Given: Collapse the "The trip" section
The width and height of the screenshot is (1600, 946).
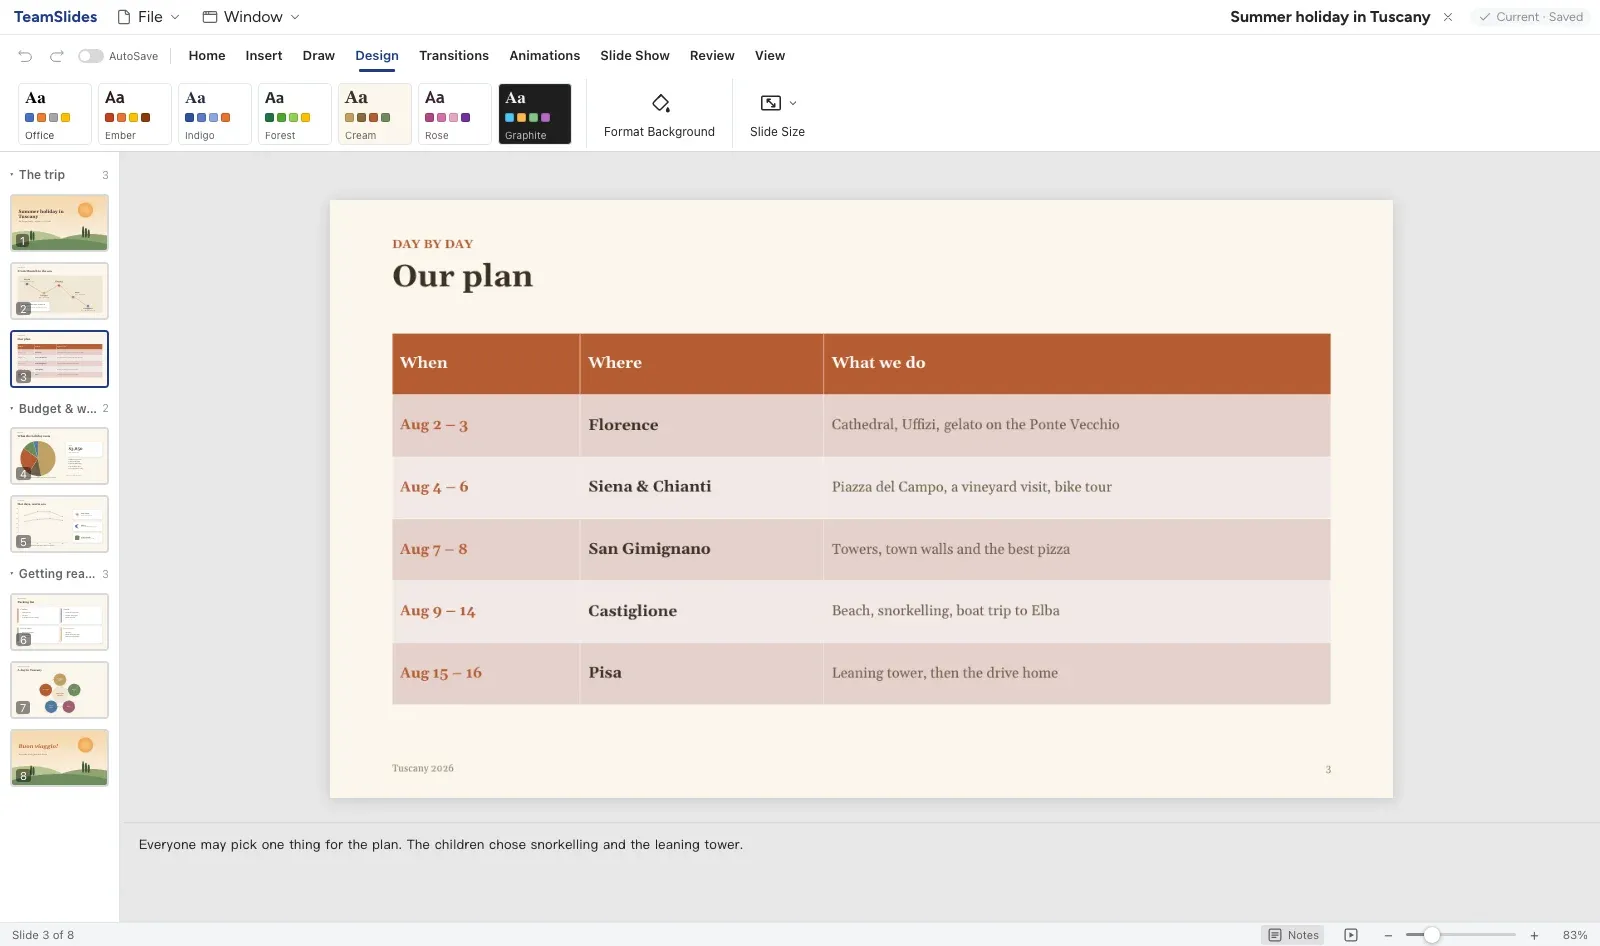Looking at the screenshot, I should (x=58, y=175).
